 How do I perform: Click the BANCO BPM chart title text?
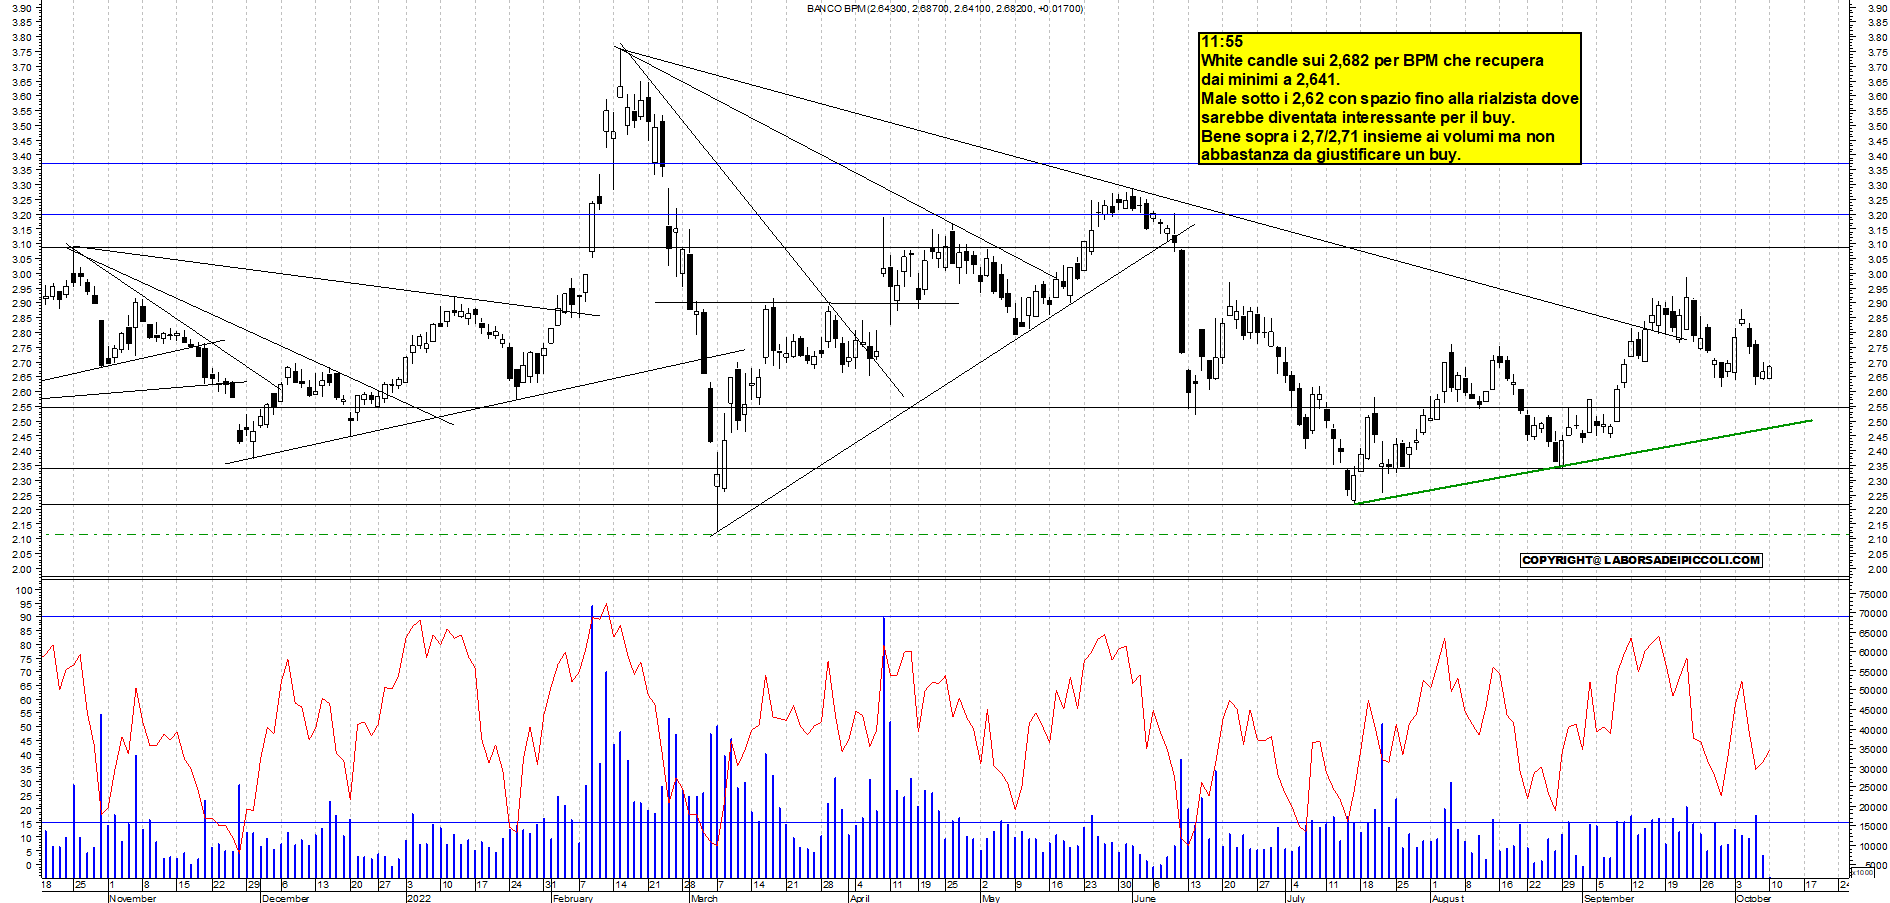pos(945,9)
